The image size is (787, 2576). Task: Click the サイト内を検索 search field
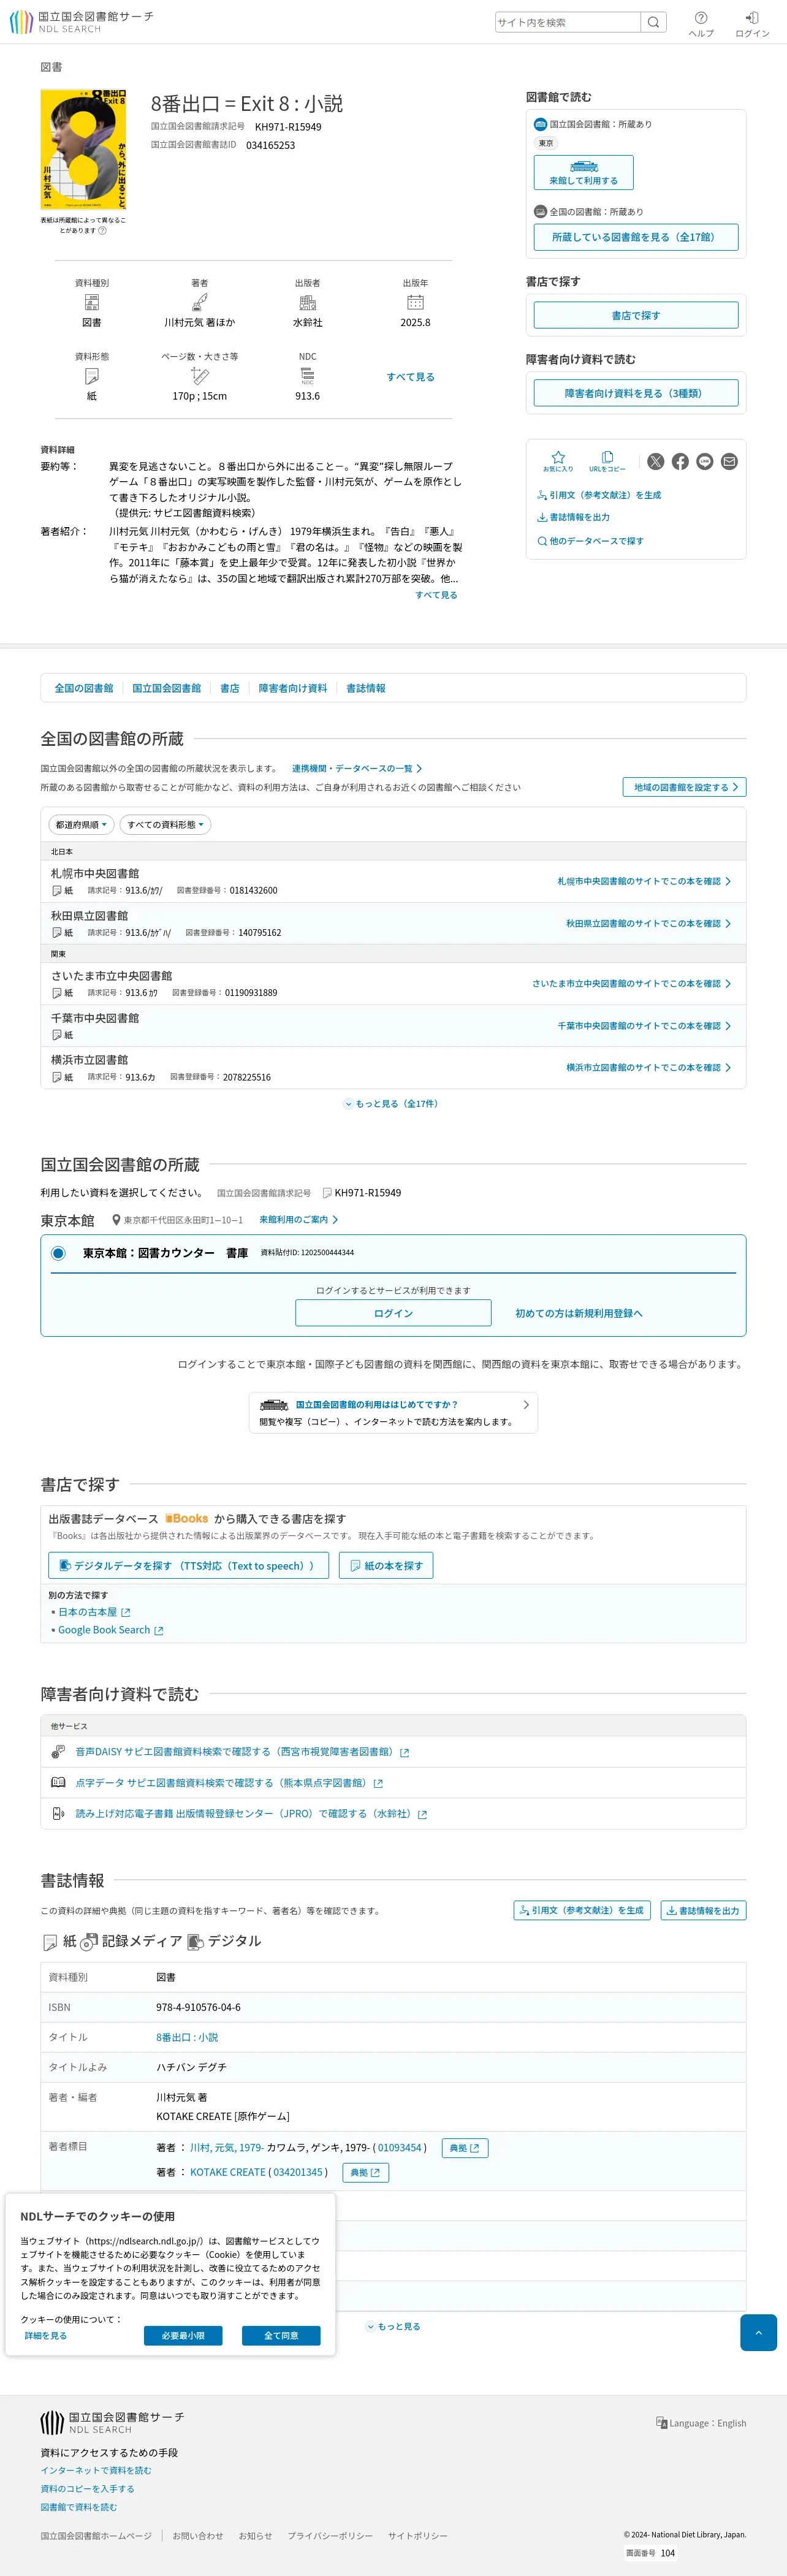(567, 22)
